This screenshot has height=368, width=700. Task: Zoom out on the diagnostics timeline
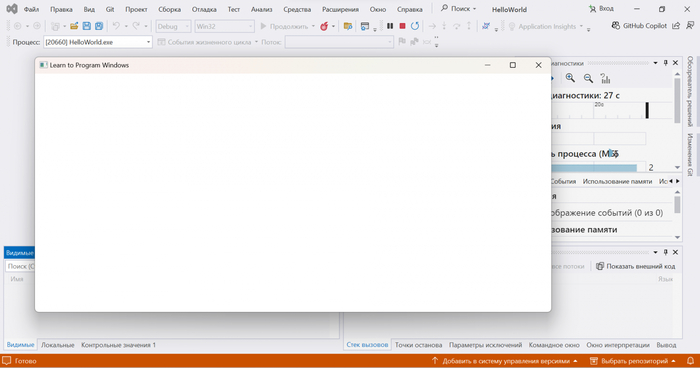click(588, 78)
